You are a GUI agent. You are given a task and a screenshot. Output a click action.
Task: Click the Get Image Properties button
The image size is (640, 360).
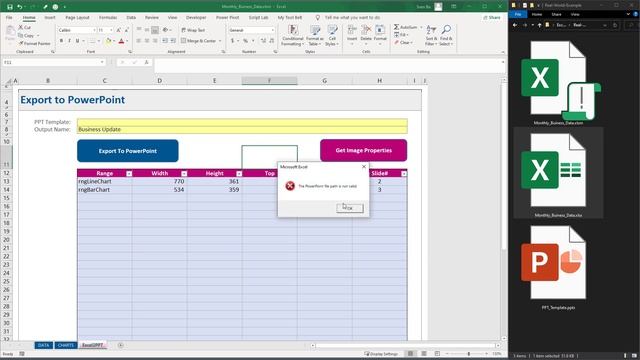(364, 150)
